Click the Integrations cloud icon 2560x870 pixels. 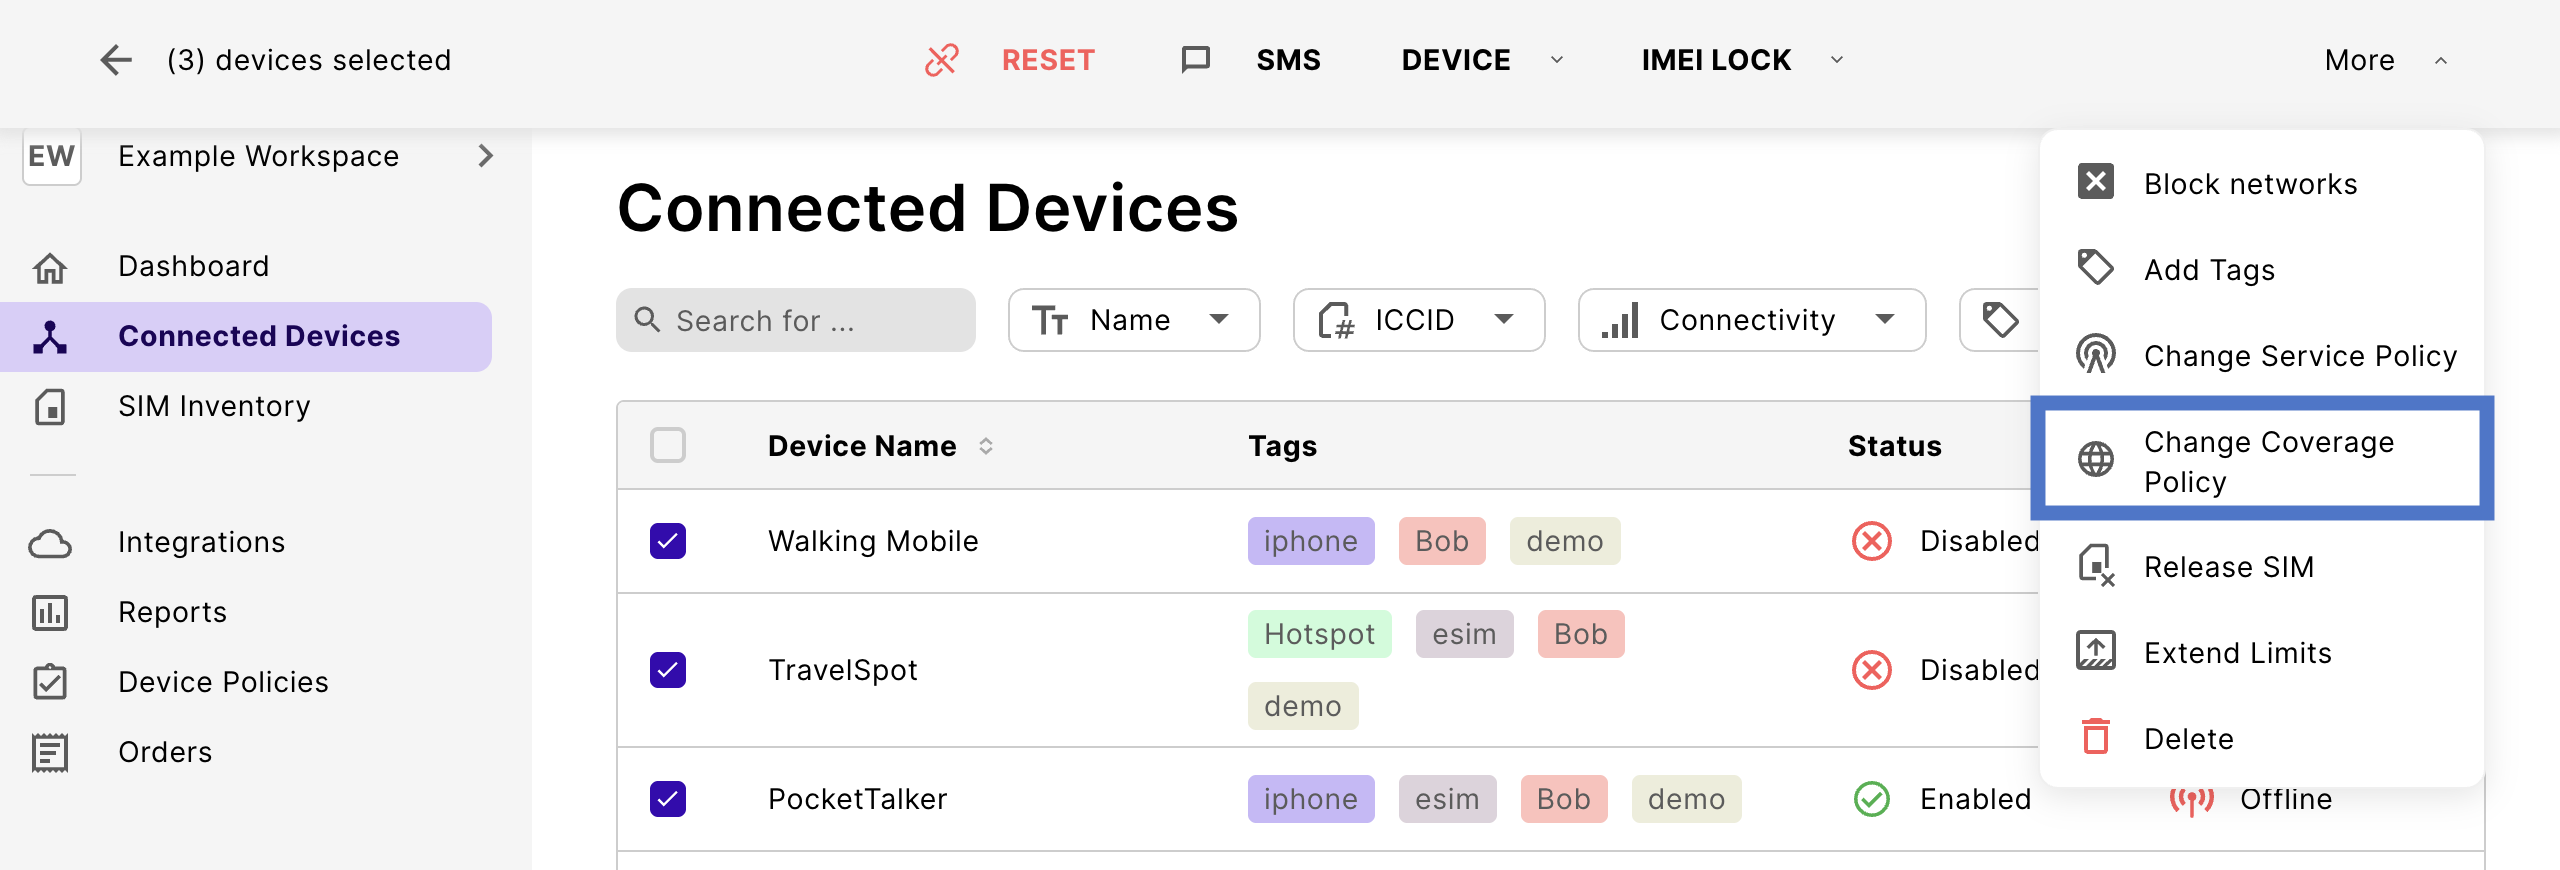click(x=50, y=543)
